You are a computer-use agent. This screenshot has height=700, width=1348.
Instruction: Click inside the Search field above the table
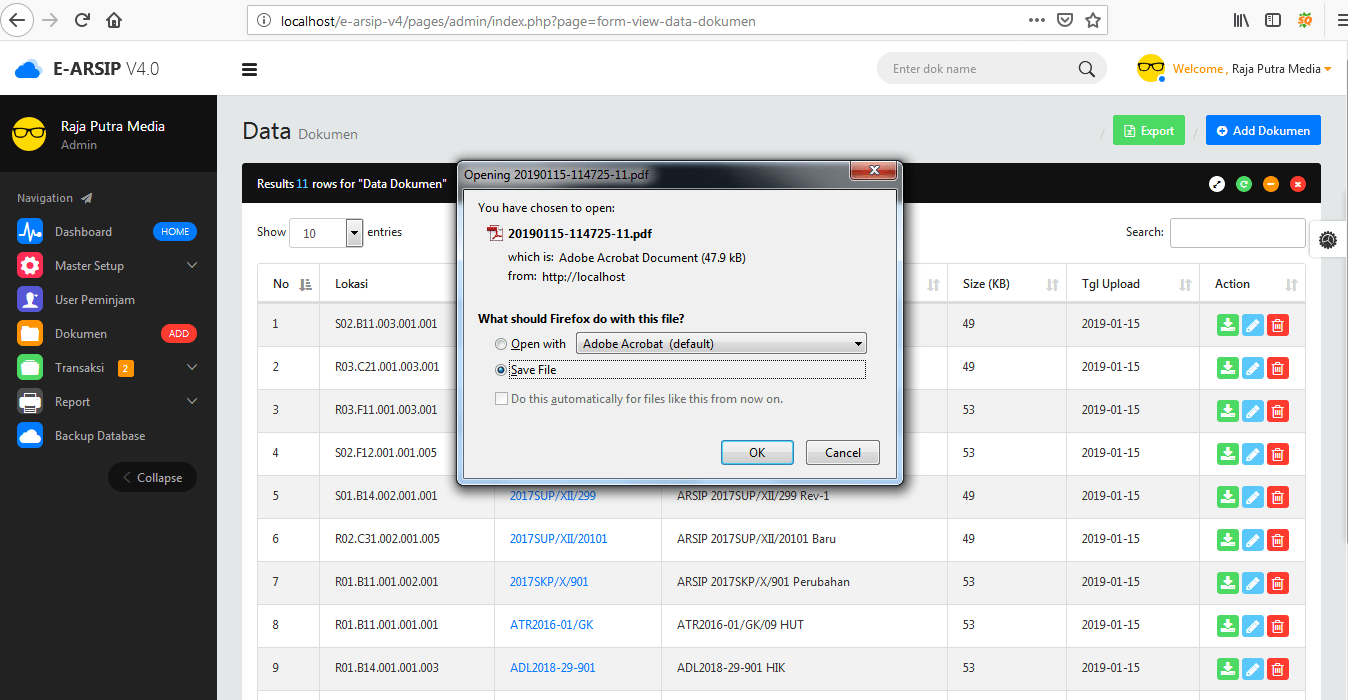point(1237,232)
